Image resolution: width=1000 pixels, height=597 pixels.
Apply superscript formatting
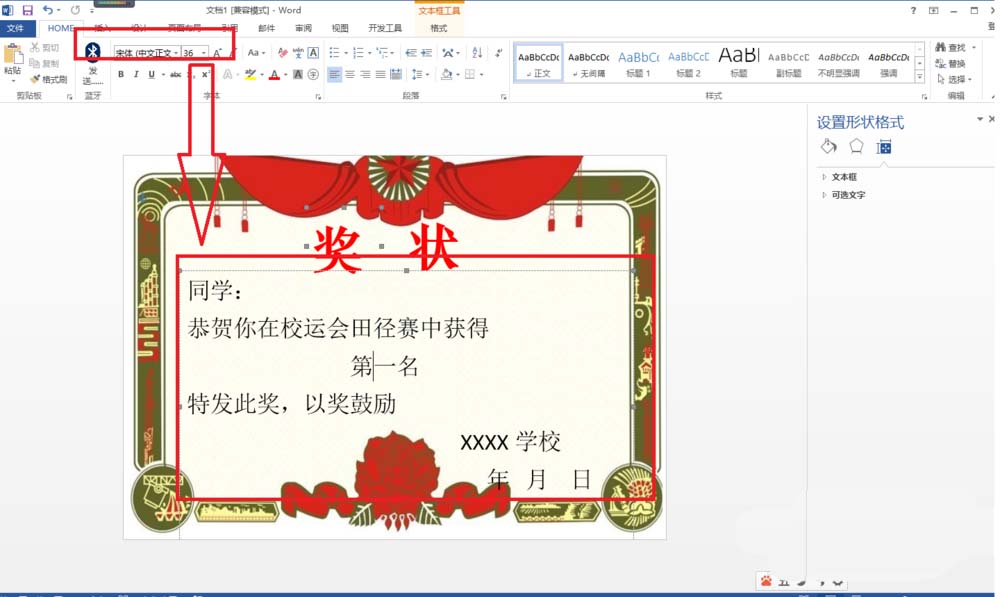point(204,72)
